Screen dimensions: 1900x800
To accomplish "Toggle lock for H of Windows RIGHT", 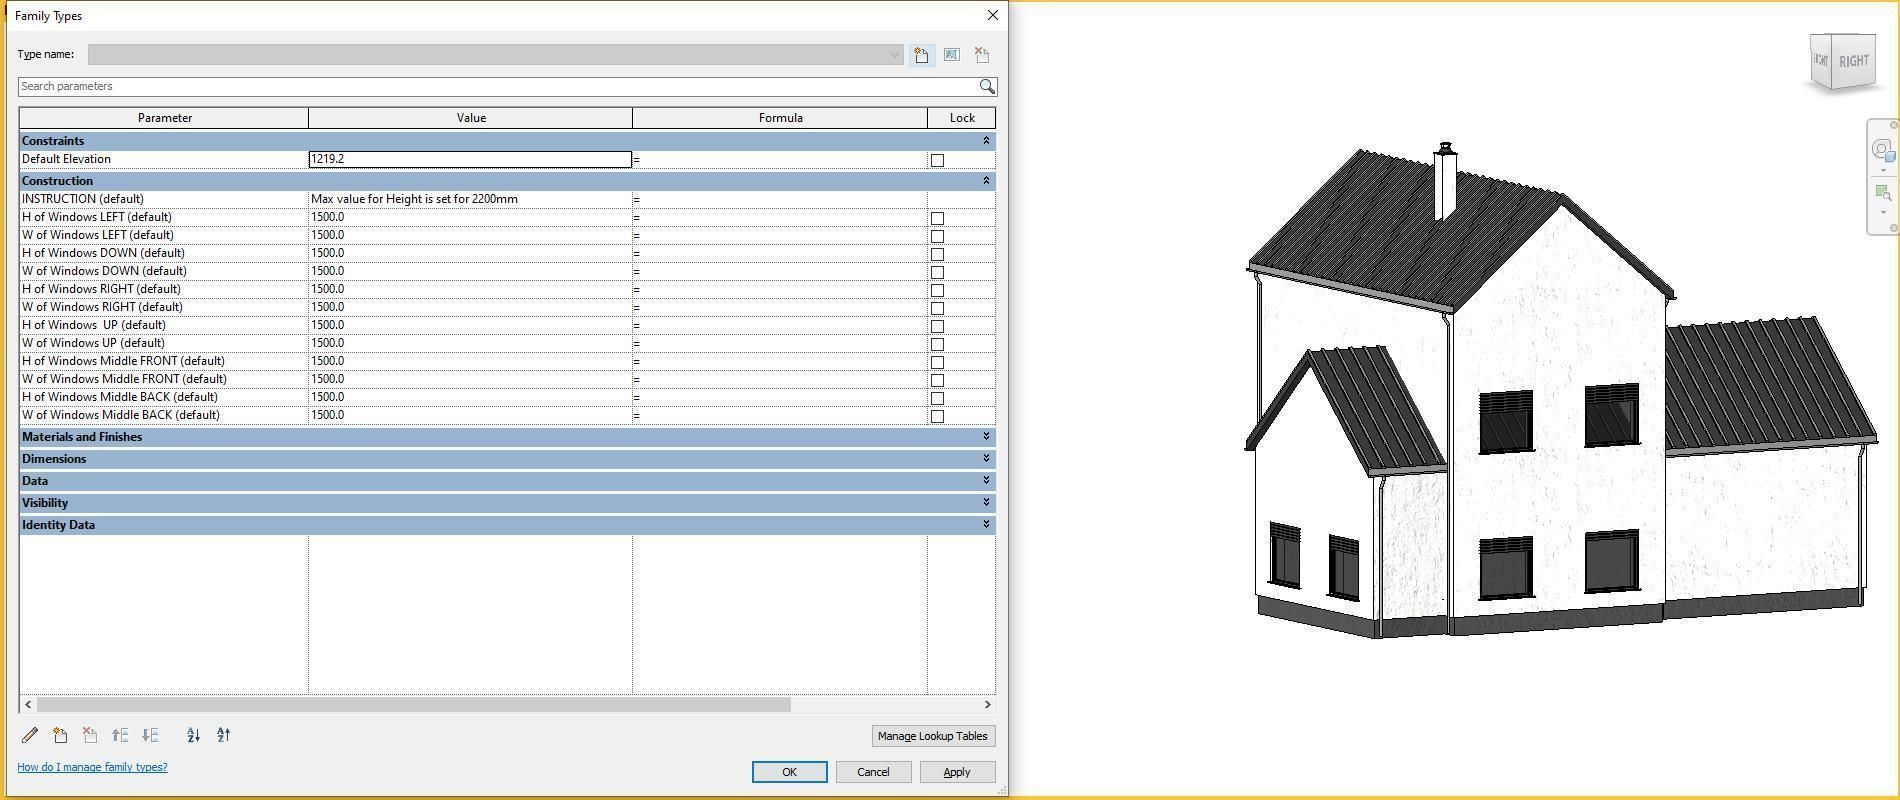I will pos(937,290).
